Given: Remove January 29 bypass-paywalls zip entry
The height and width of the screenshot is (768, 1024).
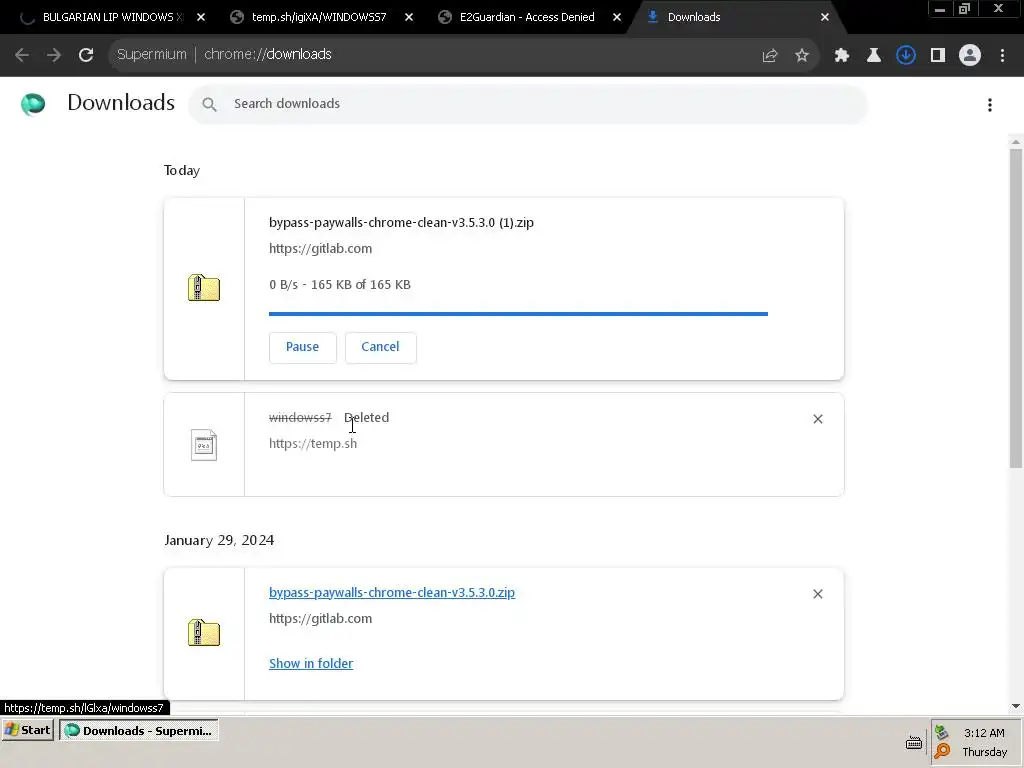Looking at the screenshot, I should tap(818, 594).
